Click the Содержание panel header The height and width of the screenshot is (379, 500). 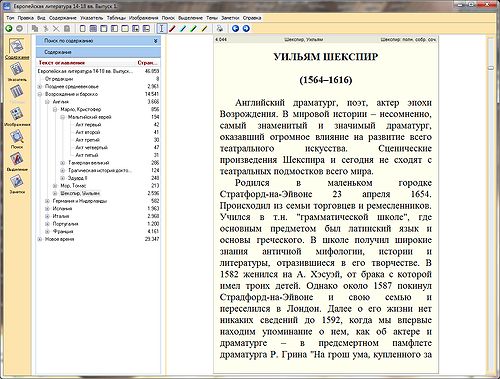pos(98,52)
